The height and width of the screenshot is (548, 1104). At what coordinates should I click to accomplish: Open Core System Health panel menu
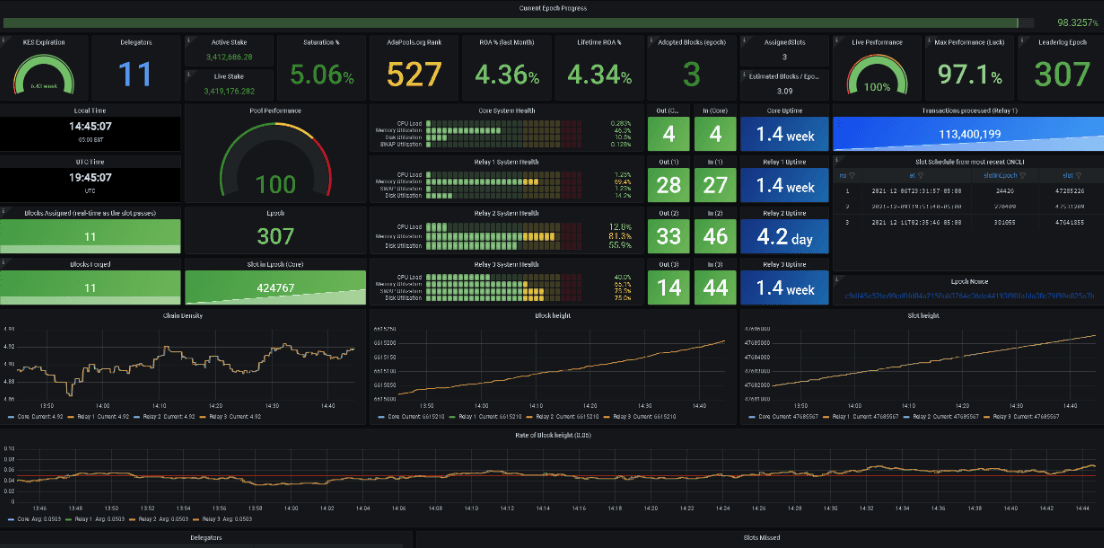(506, 111)
